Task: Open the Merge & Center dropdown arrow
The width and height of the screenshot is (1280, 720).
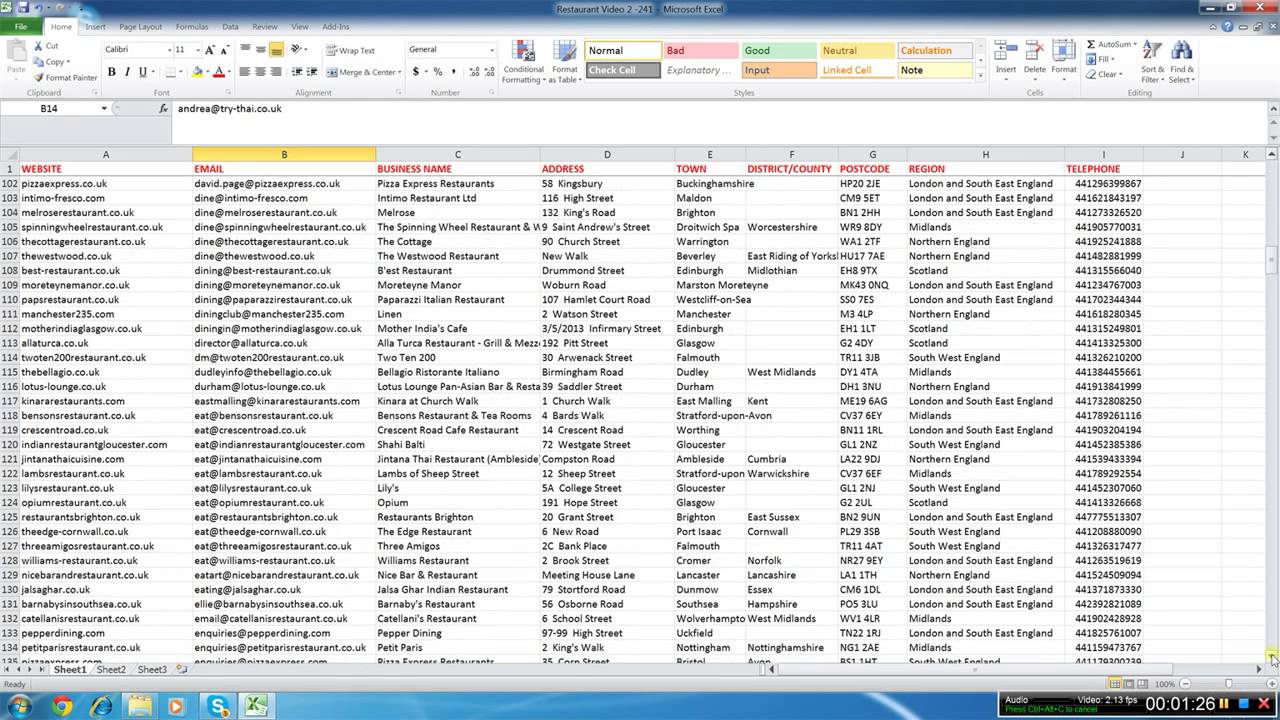Action: (x=400, y=72)
